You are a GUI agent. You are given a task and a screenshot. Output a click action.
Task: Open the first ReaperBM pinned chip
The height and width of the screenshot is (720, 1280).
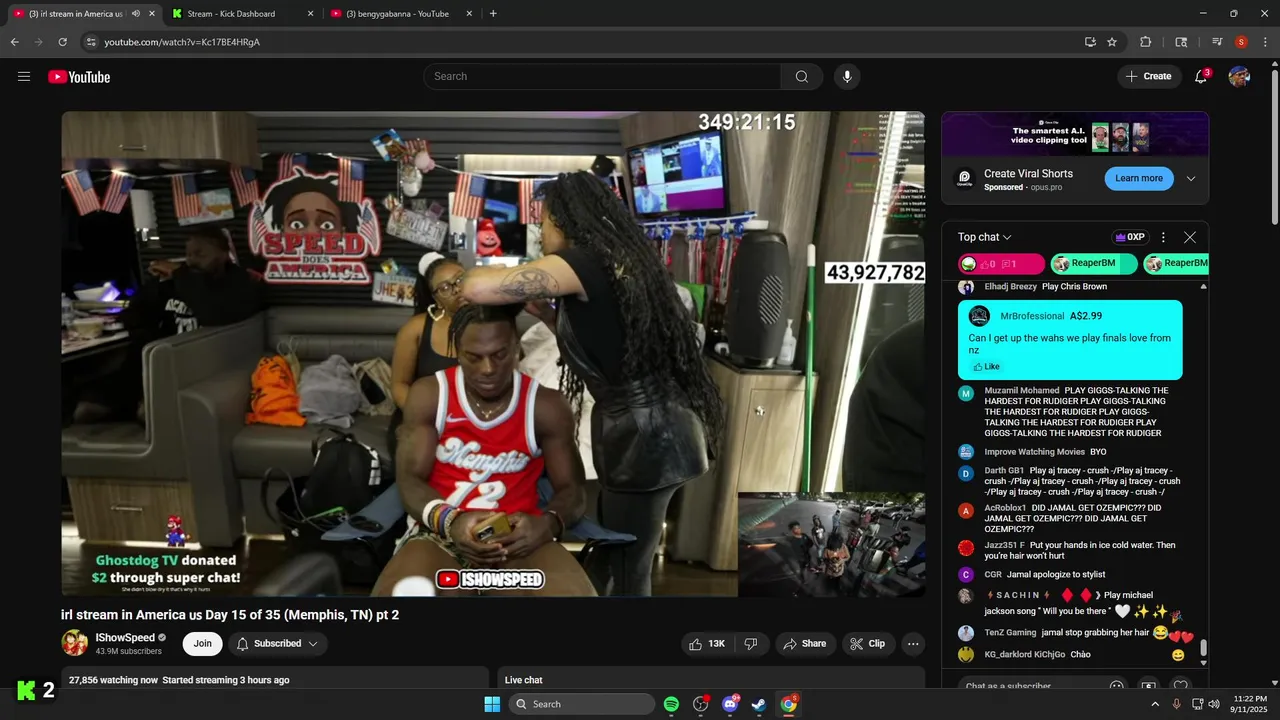[1093, 264]
